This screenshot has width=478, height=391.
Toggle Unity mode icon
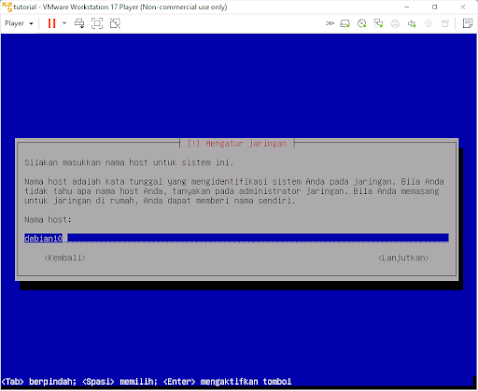click(115, 23)
